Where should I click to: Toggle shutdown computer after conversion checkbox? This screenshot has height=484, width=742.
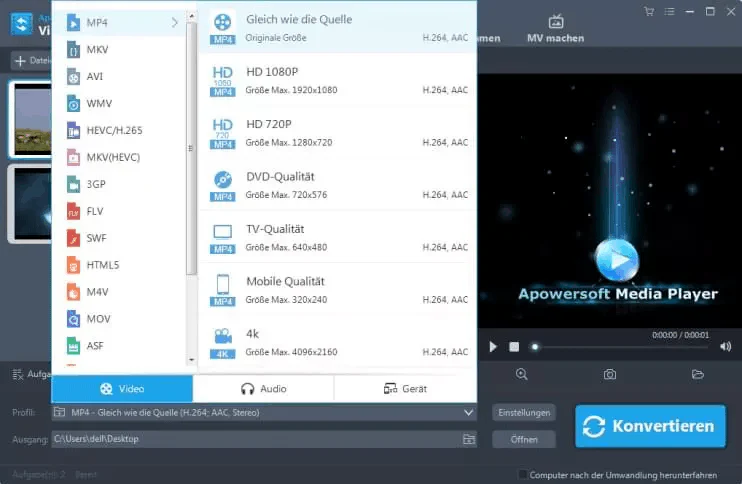click(522, 474)
